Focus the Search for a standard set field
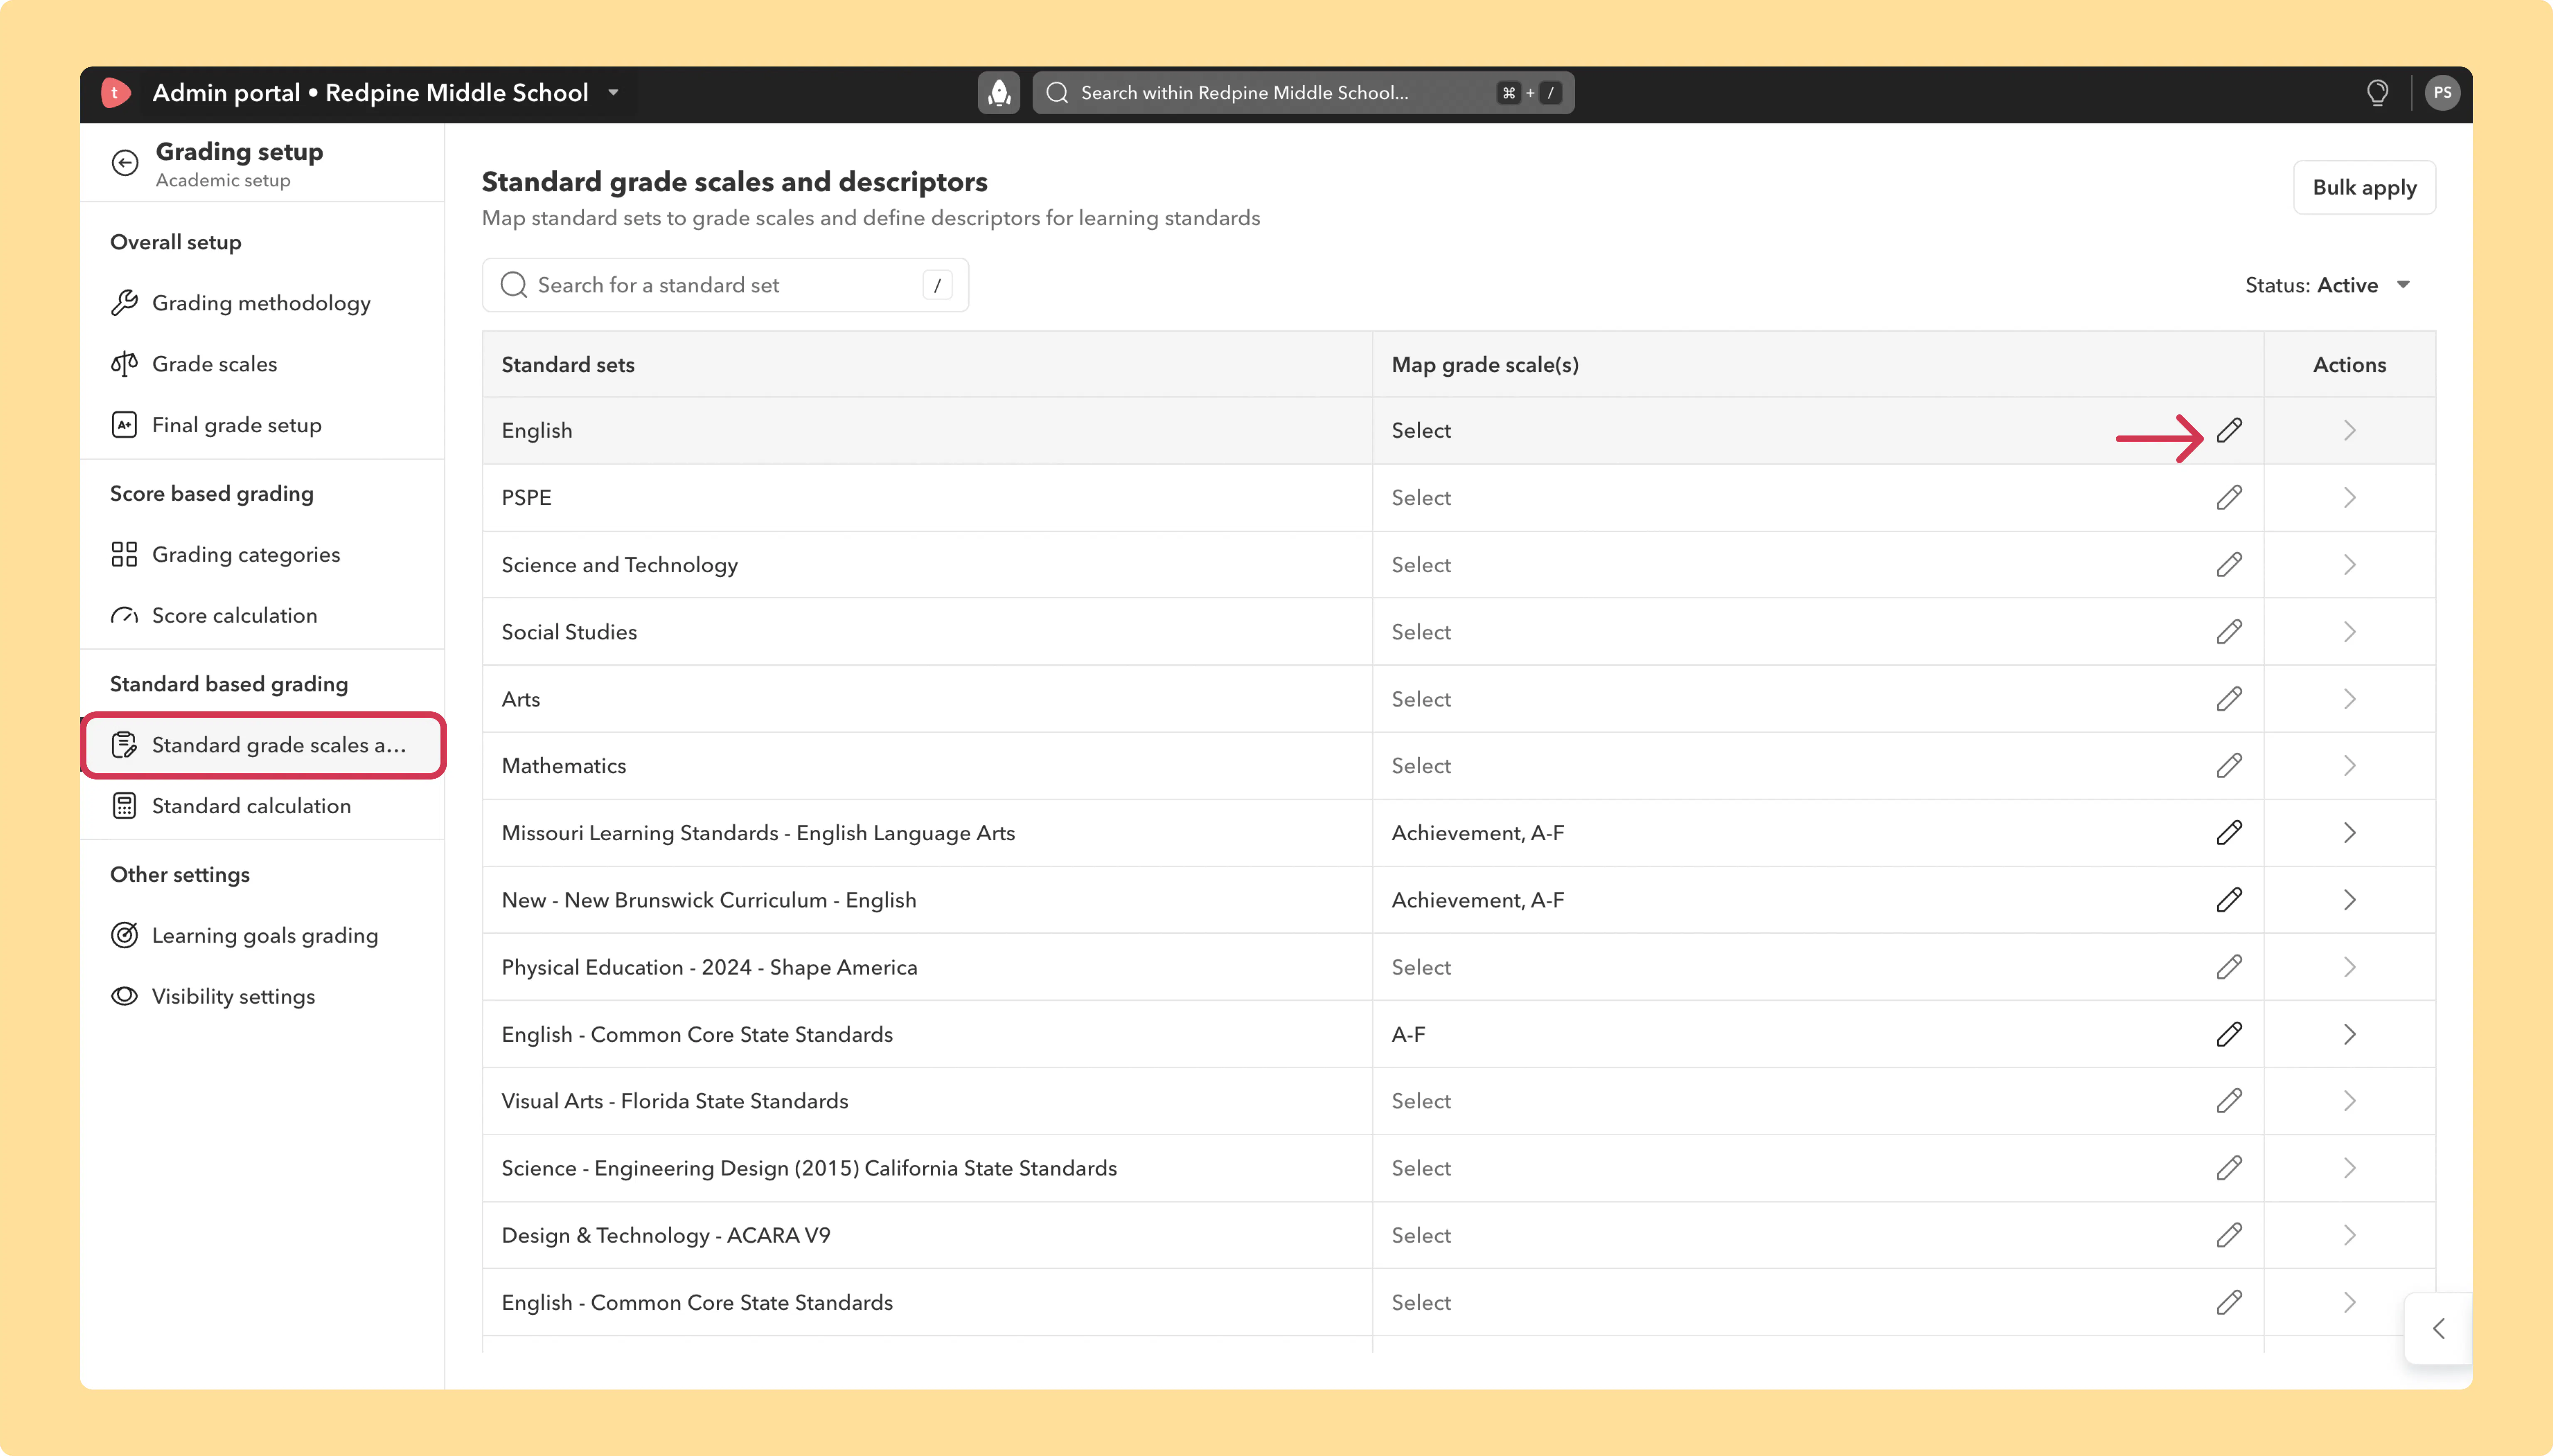The image size is (2553, 1456). pos(725,285)
